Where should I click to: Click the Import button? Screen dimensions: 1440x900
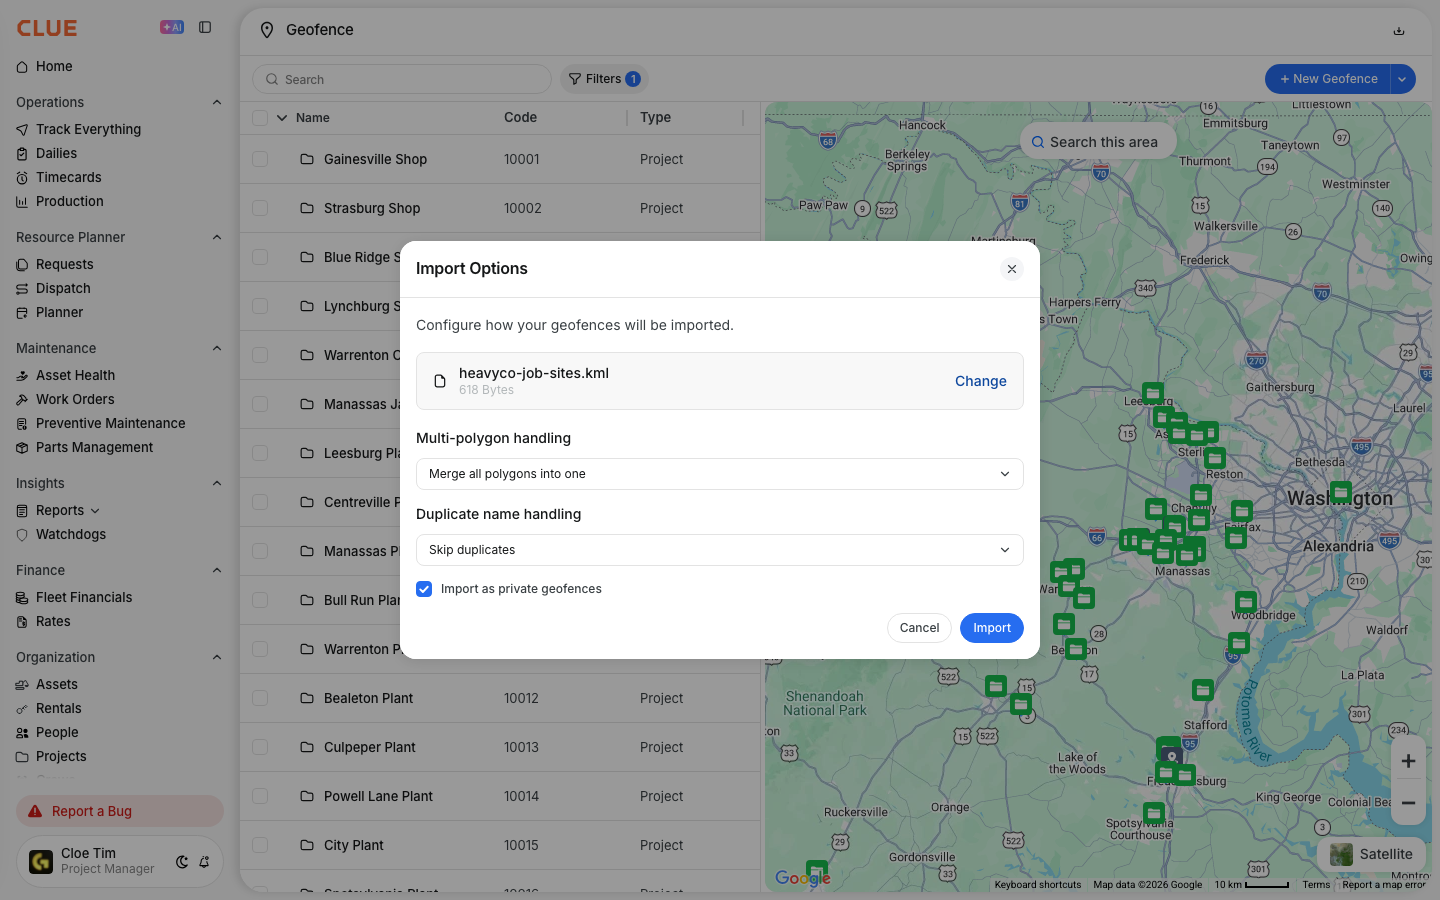(992, 628)
